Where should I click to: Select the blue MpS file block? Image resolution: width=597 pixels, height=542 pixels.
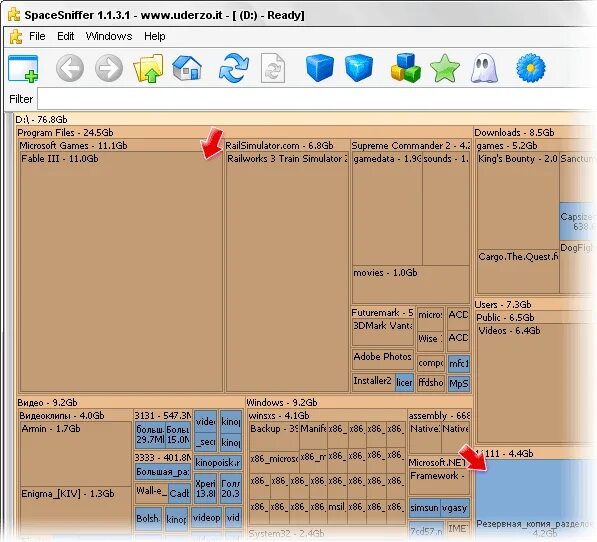pos(459,383)
